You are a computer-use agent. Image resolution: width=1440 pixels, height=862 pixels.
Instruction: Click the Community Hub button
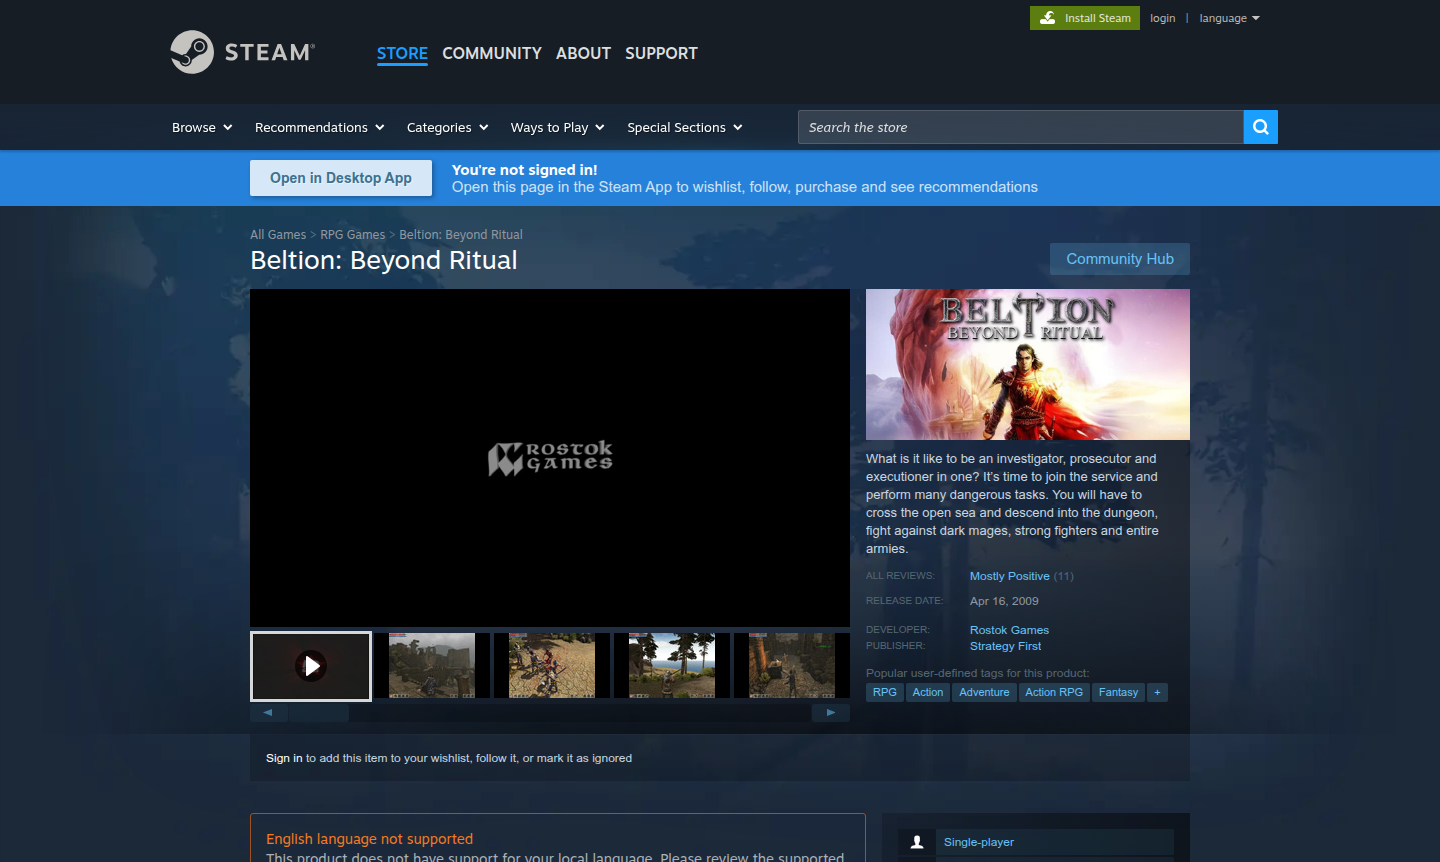coord(1119,259)
